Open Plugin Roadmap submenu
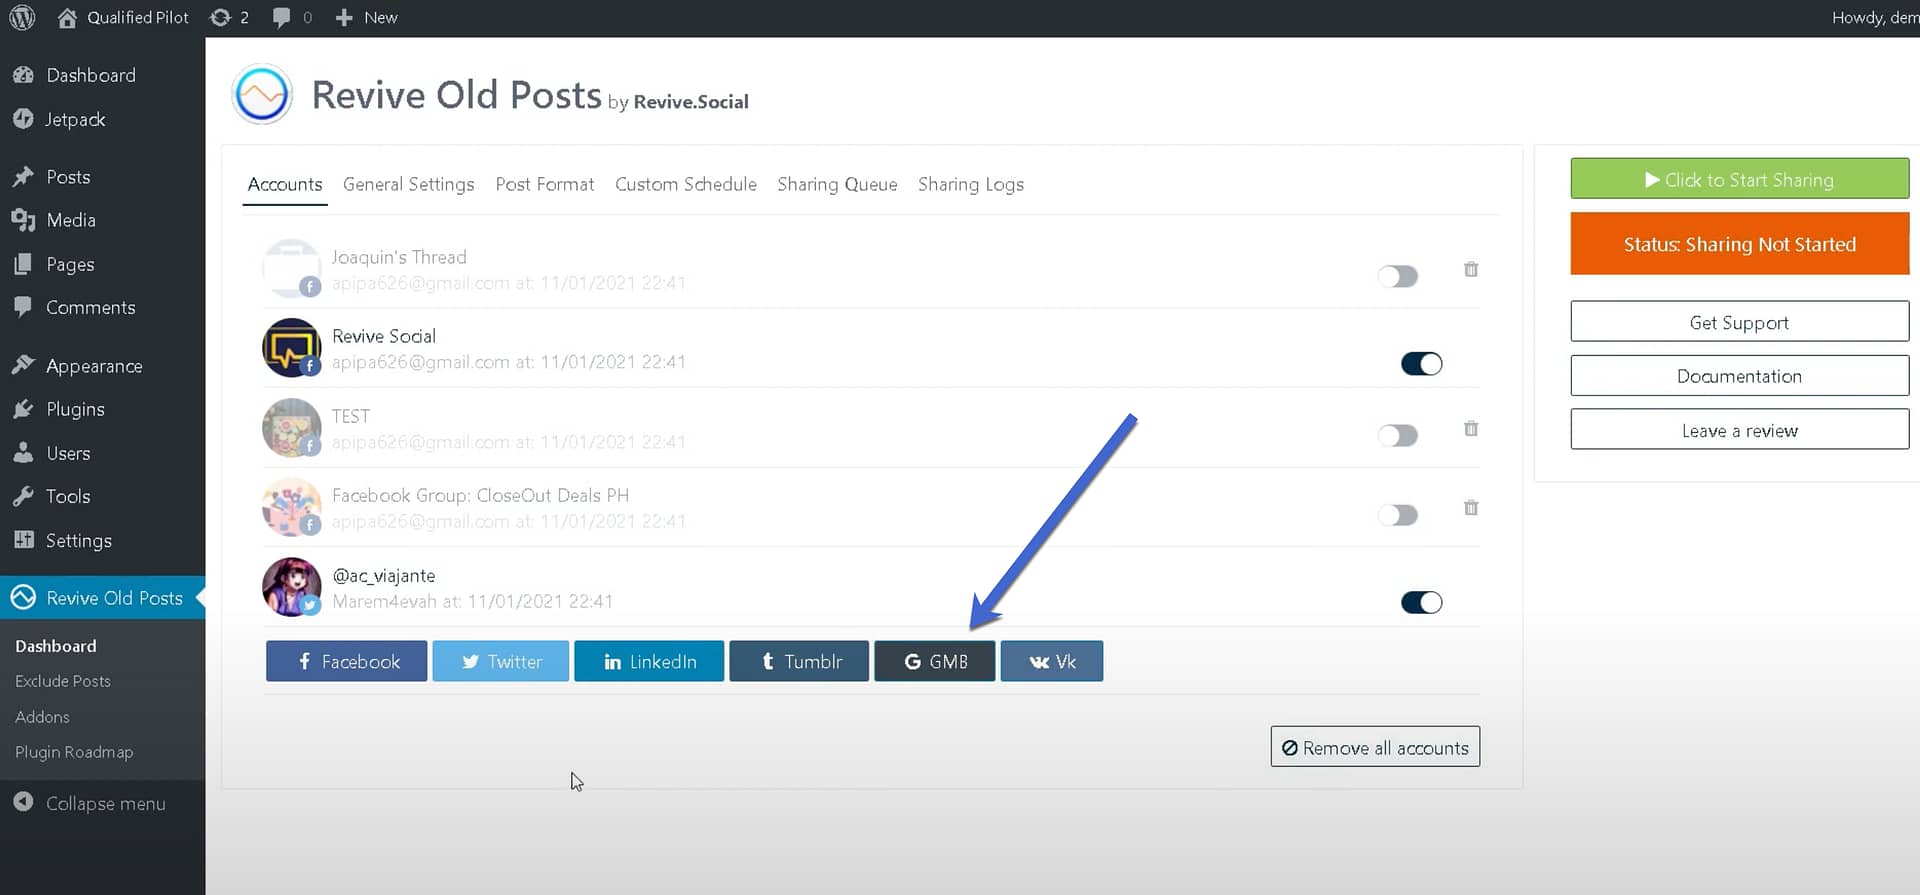1920x895 pixels. (74, 752)
